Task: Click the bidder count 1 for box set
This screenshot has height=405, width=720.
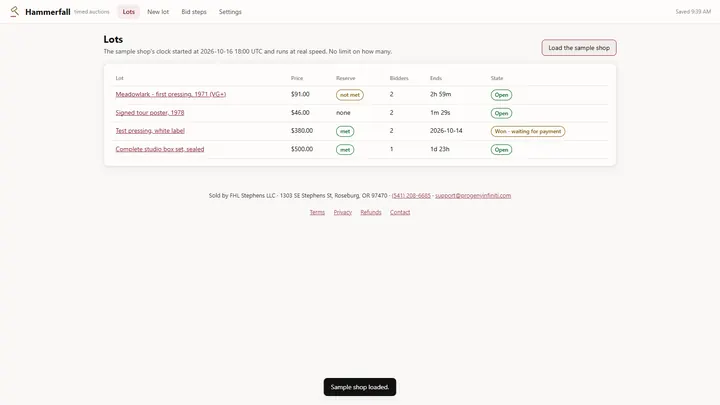Action: 392,149
